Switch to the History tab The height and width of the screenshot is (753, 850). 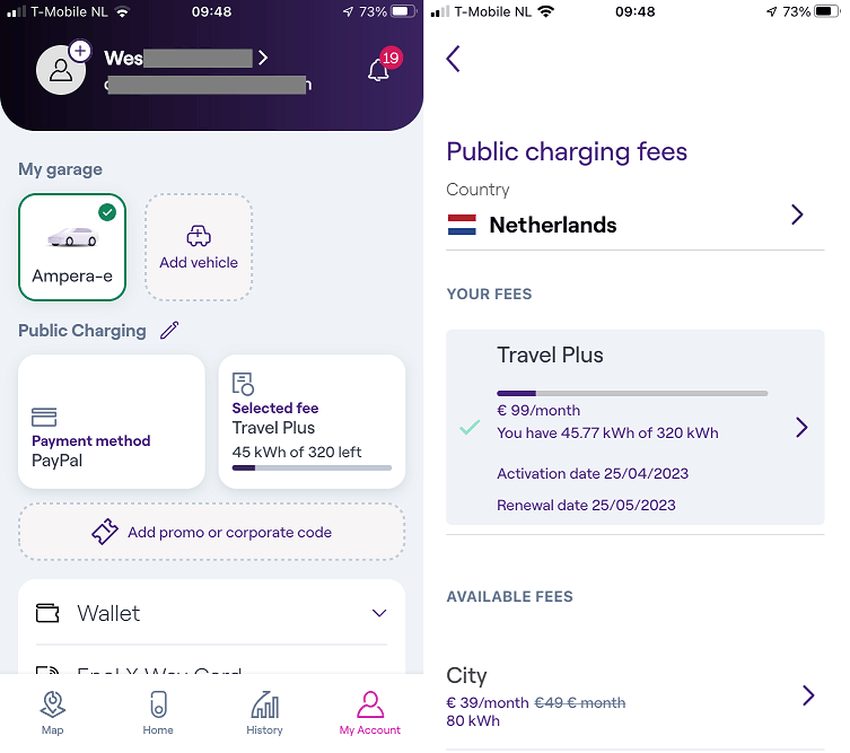[264, 713]
